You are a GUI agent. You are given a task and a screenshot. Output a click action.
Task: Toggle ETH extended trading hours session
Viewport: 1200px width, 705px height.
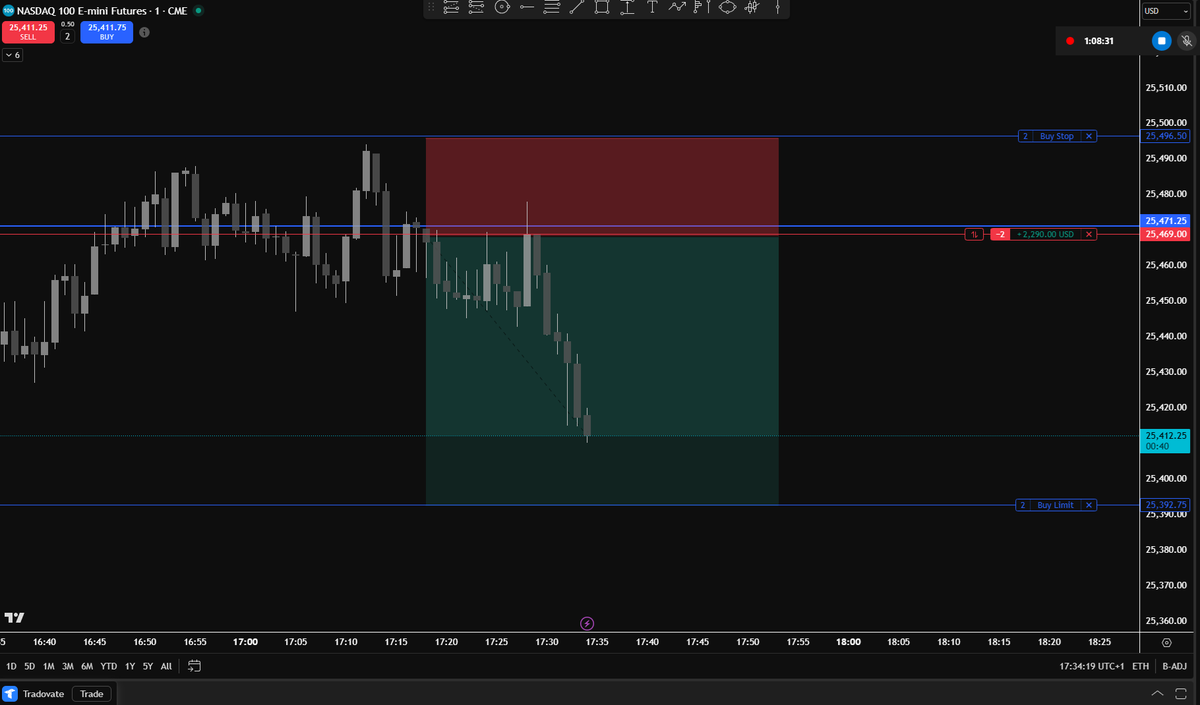1140,666
